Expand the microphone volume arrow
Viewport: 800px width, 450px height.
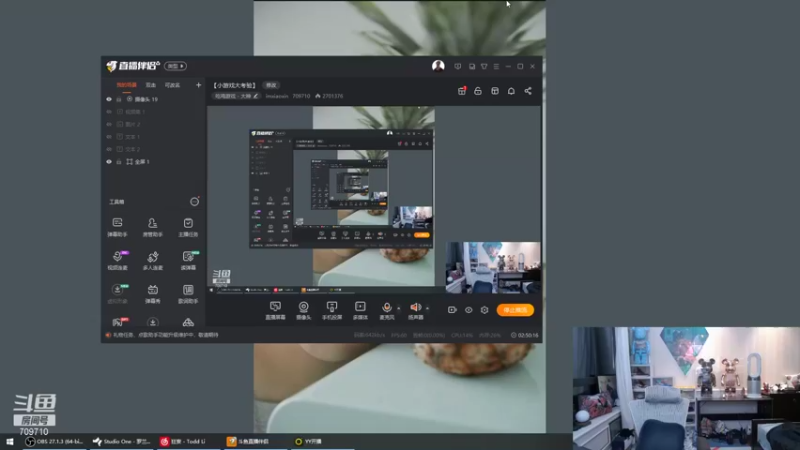pyautogui.click(x=399, y=308)
